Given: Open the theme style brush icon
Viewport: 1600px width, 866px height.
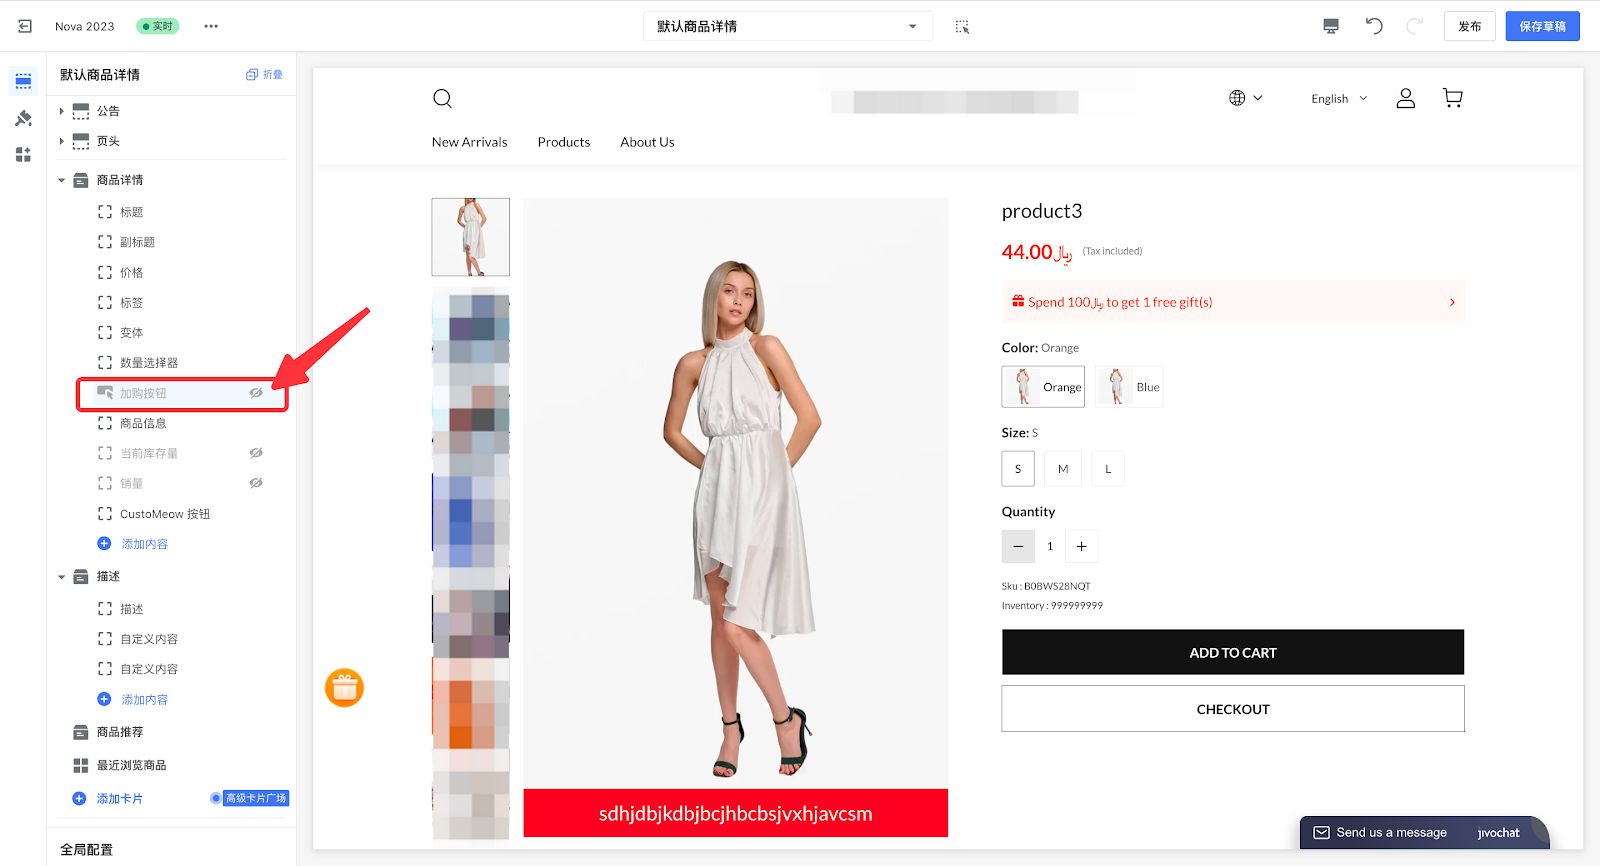Looking at the screenshot, I should tap(23, 118).
